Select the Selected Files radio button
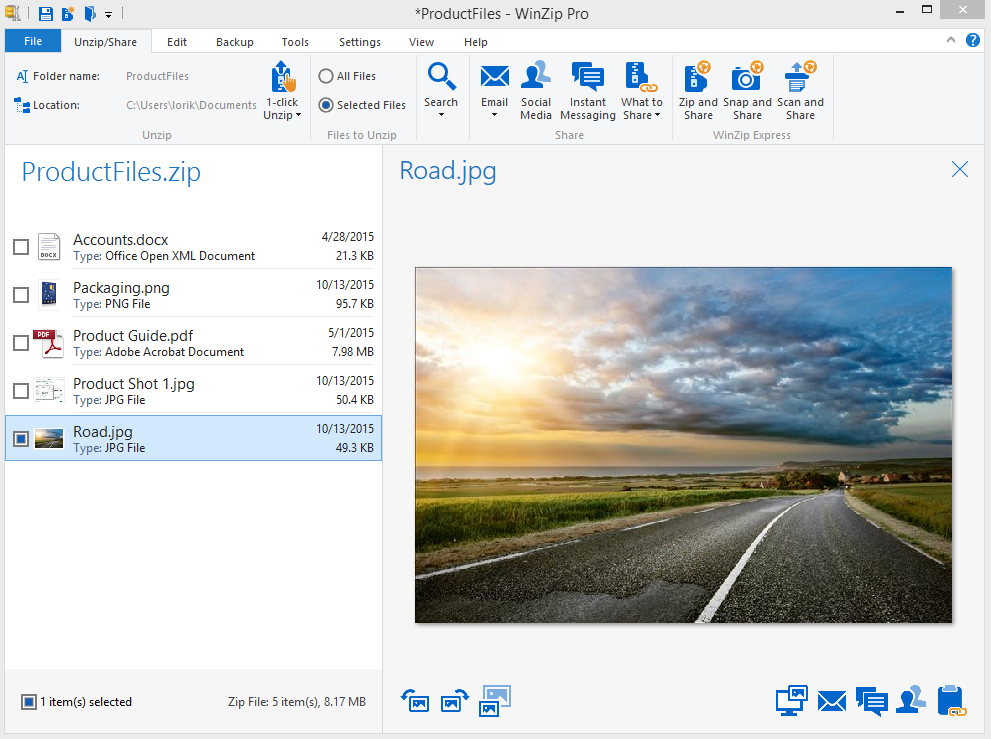The height and width of the screenshot is (739, 991). click(325, 105)
